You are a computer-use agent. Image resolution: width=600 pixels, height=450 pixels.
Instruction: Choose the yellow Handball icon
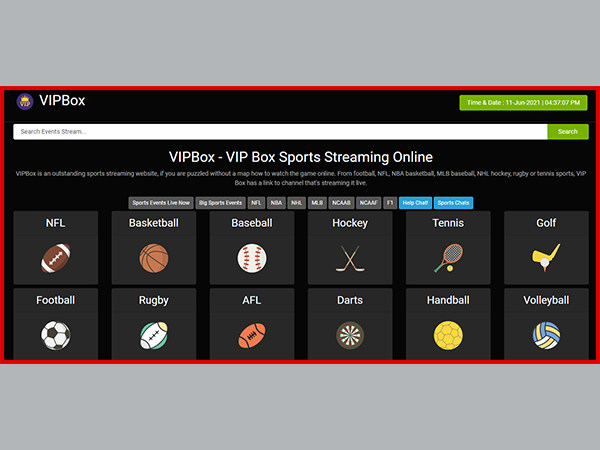(448, 336)
